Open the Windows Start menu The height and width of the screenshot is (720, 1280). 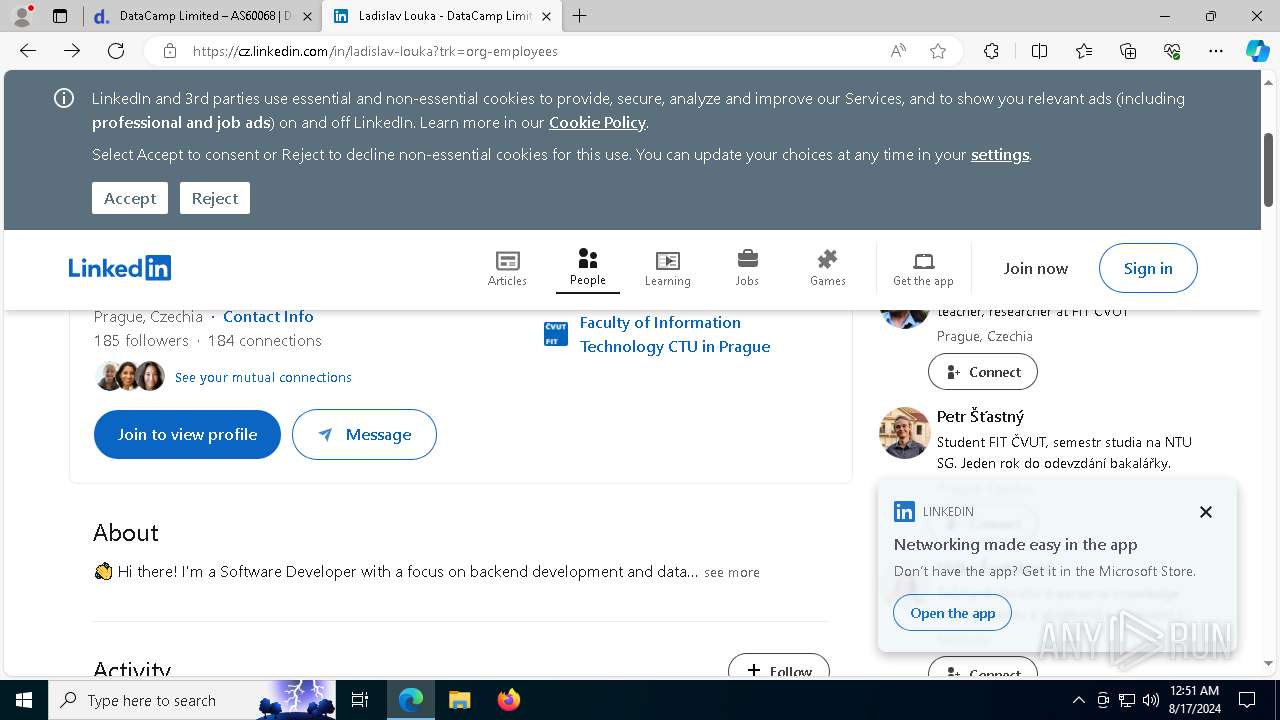click(24, 700)
